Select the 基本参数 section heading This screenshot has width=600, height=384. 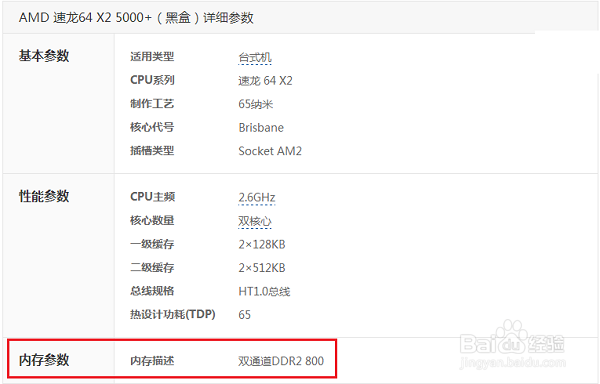click(x=44, y=56)
